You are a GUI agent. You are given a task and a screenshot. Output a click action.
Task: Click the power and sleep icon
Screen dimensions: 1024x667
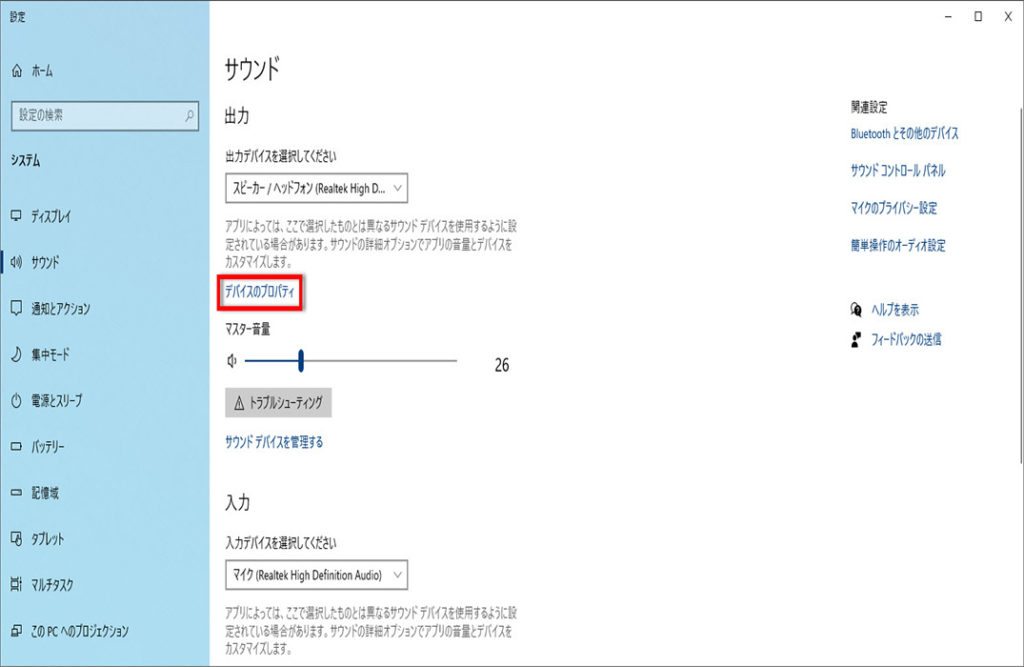coord(16,400)
